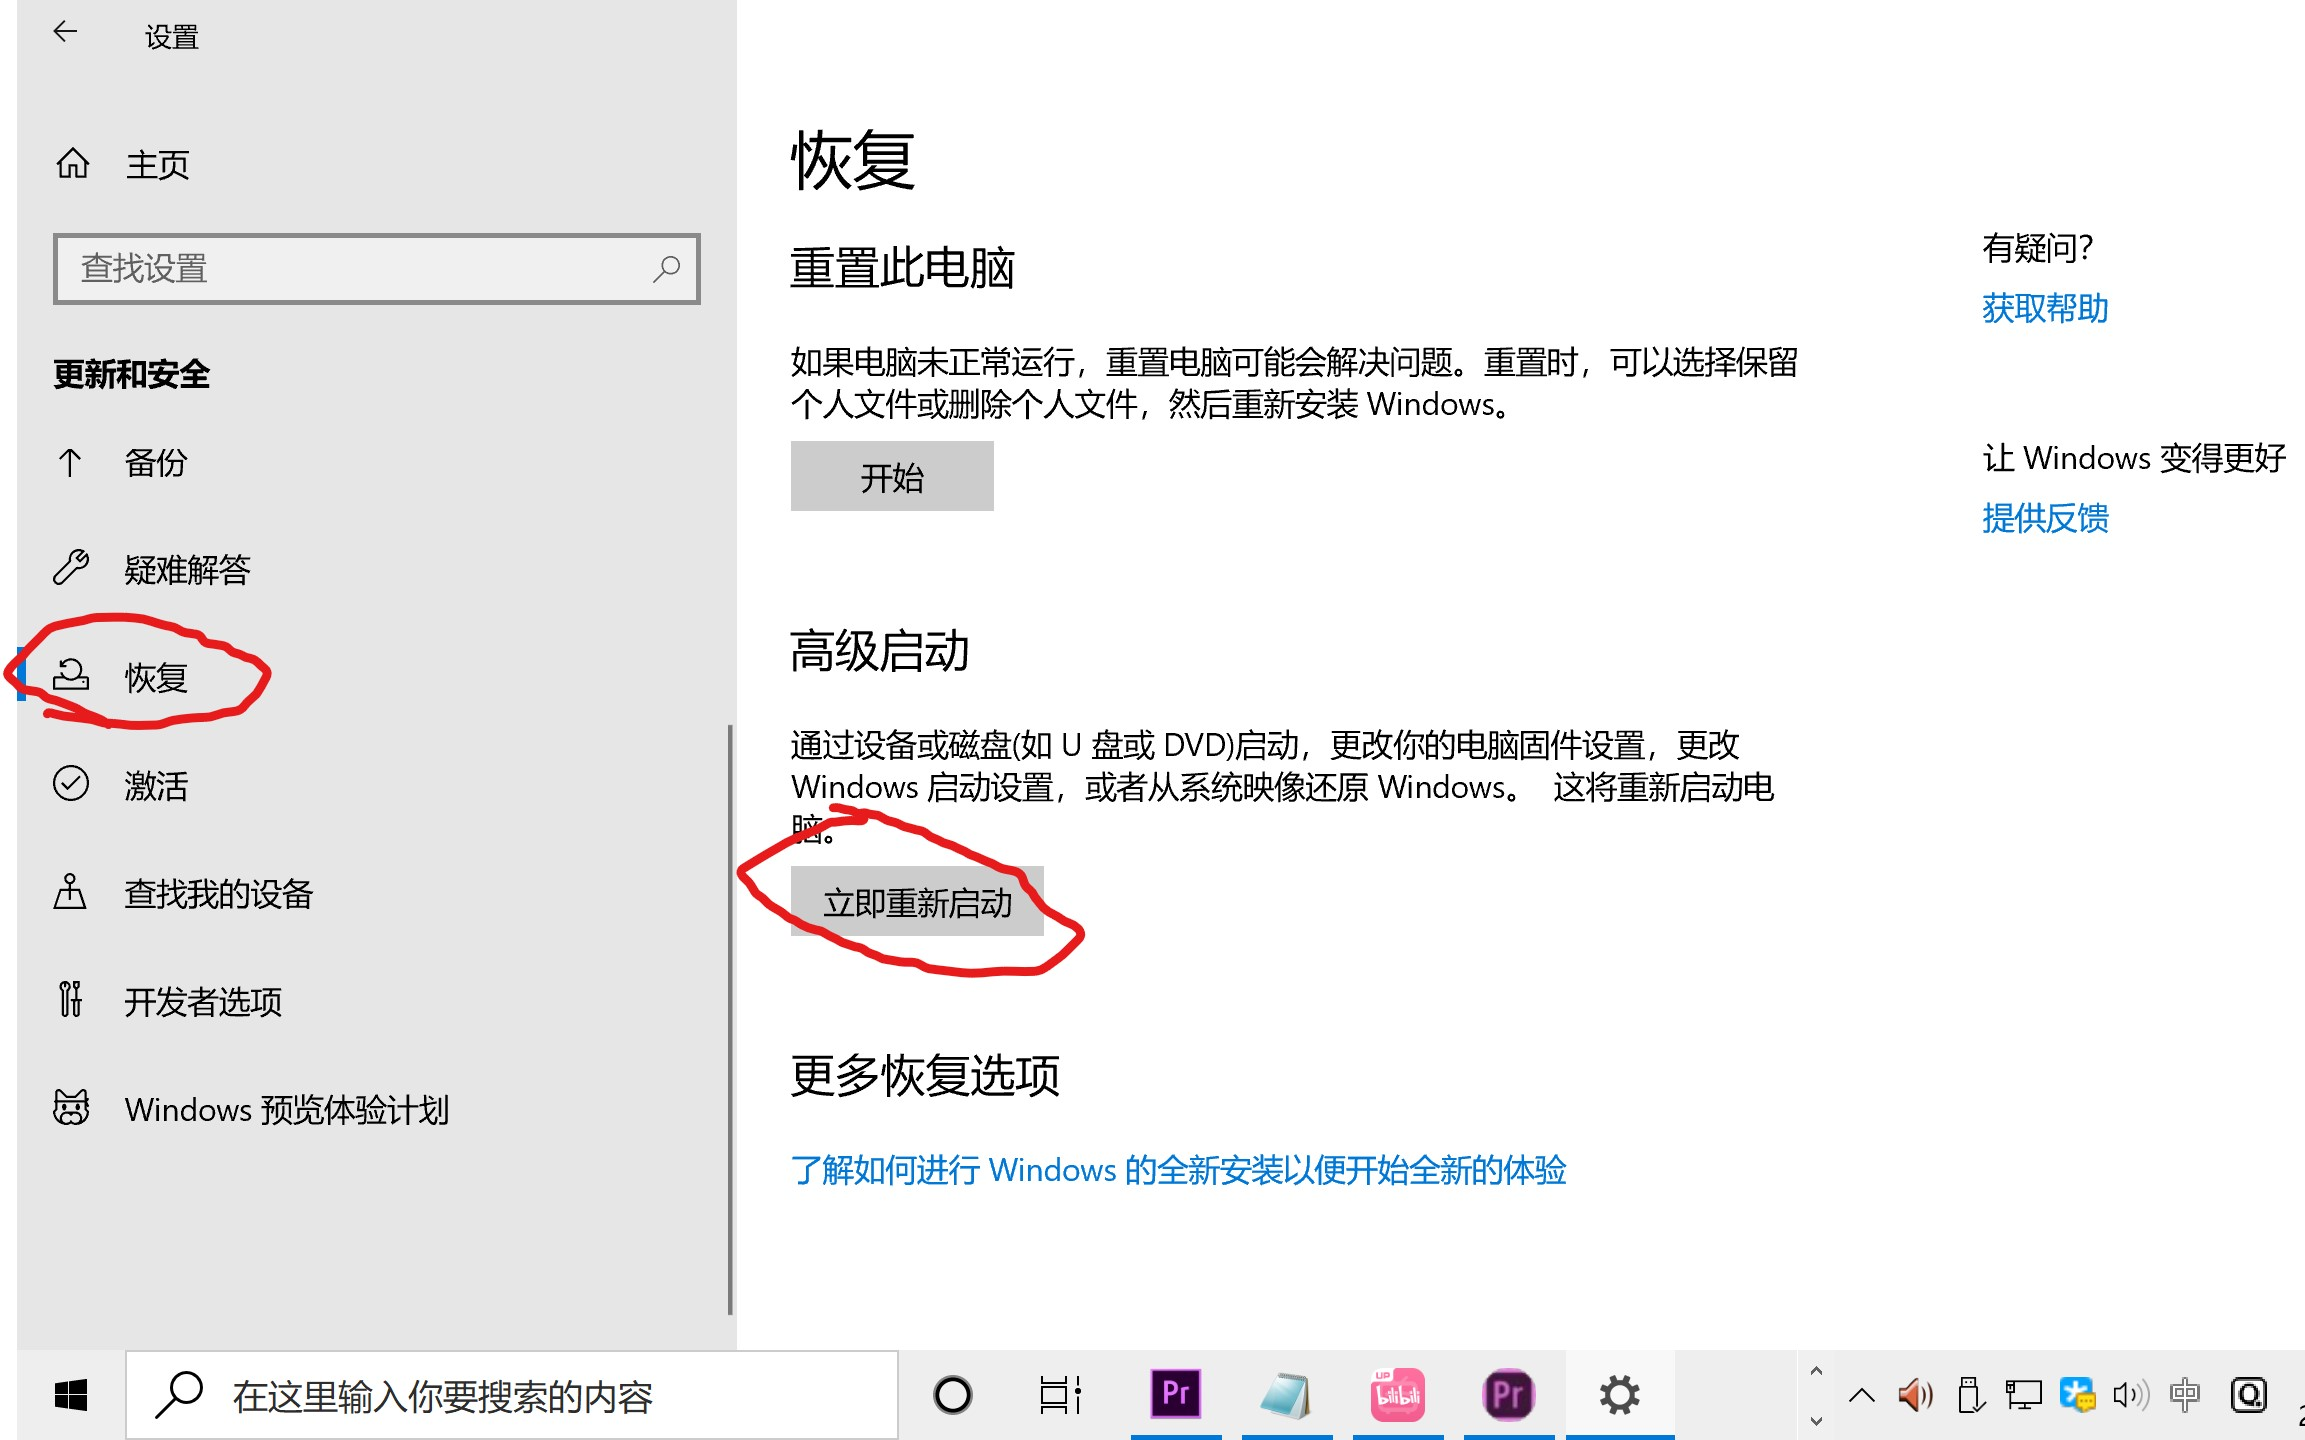Click the 提供反馈 feedback link
The image size is (2305, 1440).
click(x=2045, y=518)
